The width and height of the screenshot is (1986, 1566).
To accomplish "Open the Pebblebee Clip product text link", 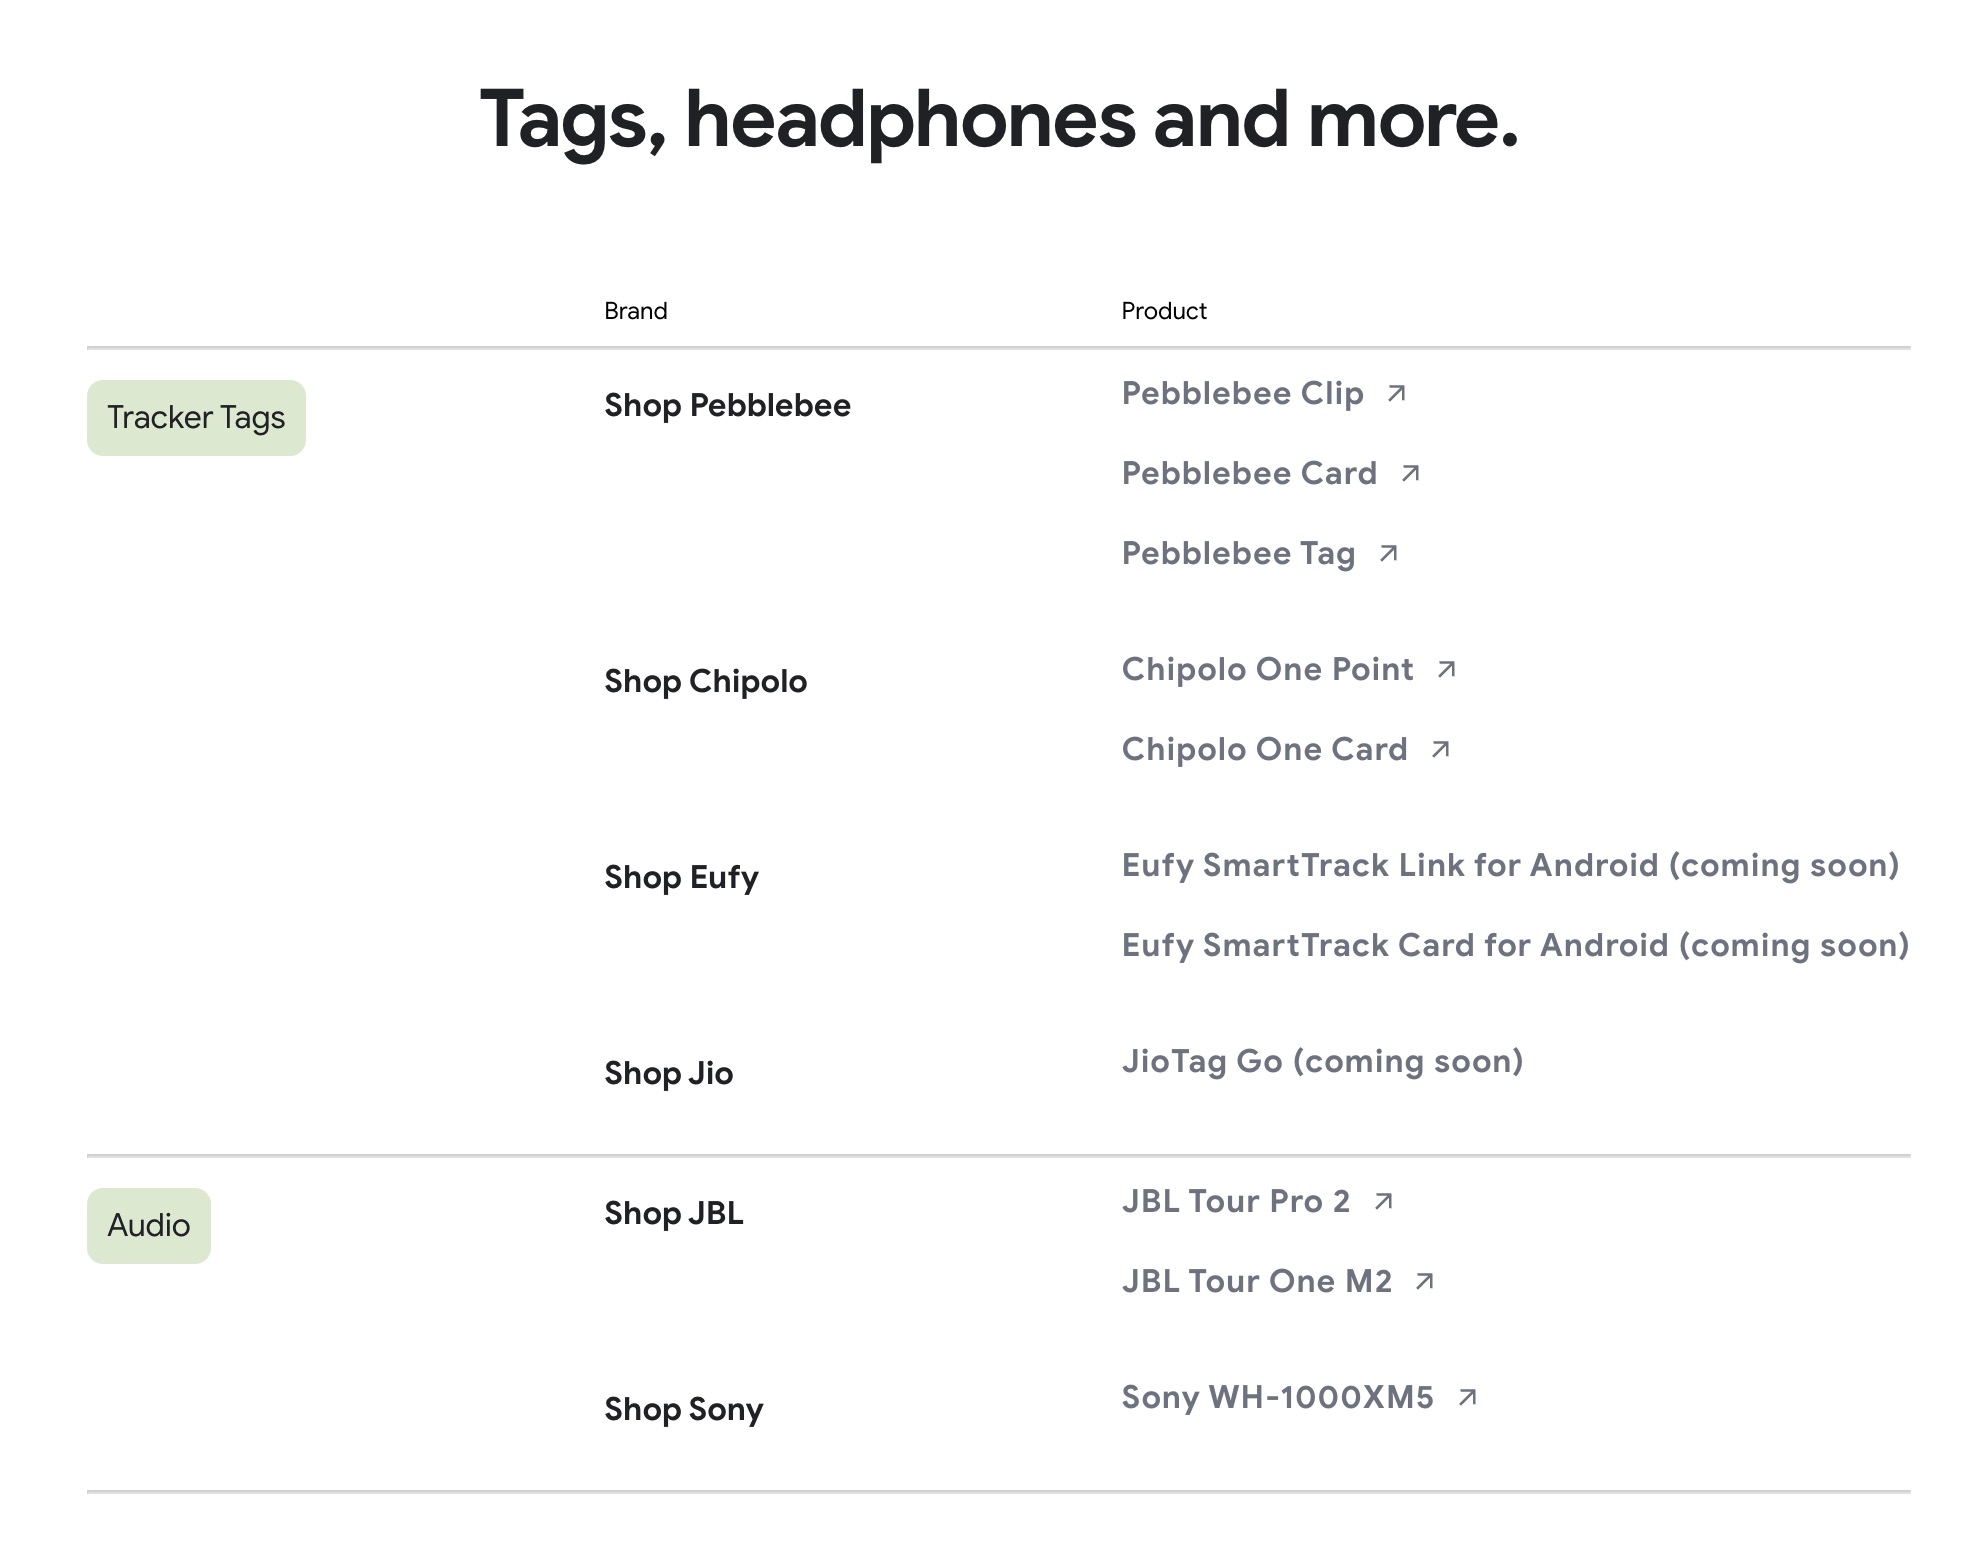I will click(1242, 394).
